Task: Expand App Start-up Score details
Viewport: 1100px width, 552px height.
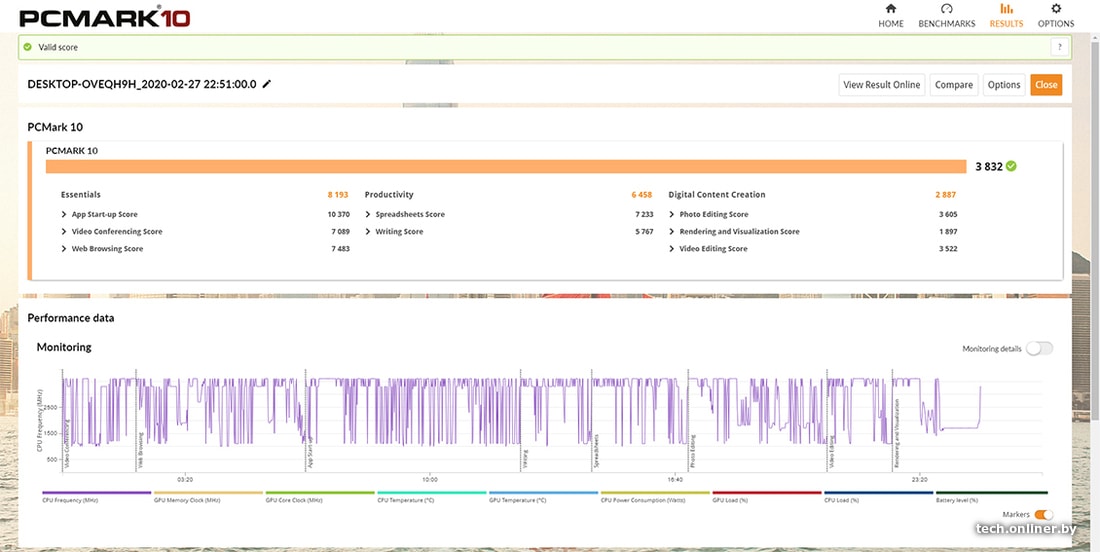Action: [65, 215]
